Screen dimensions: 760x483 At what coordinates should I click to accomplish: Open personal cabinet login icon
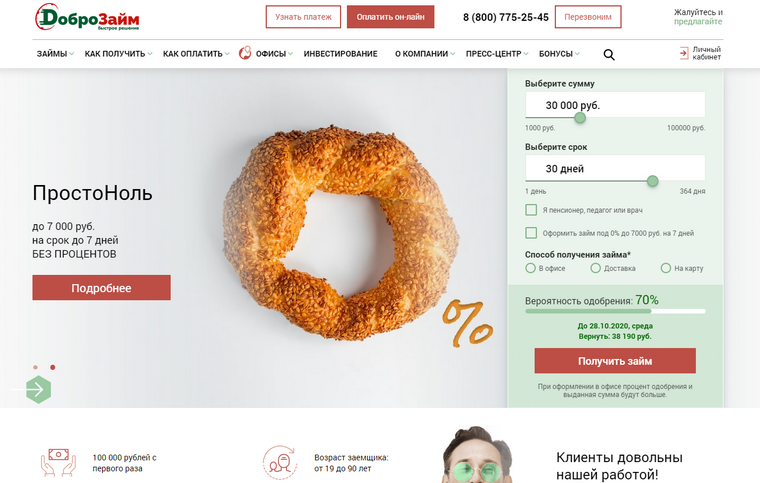(683, 53)
